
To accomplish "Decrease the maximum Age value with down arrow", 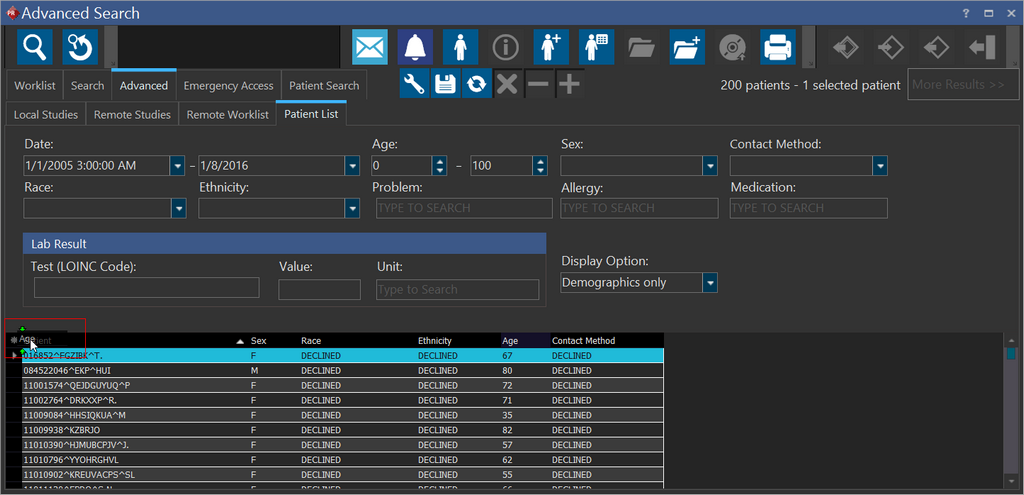I will [540, 170].
